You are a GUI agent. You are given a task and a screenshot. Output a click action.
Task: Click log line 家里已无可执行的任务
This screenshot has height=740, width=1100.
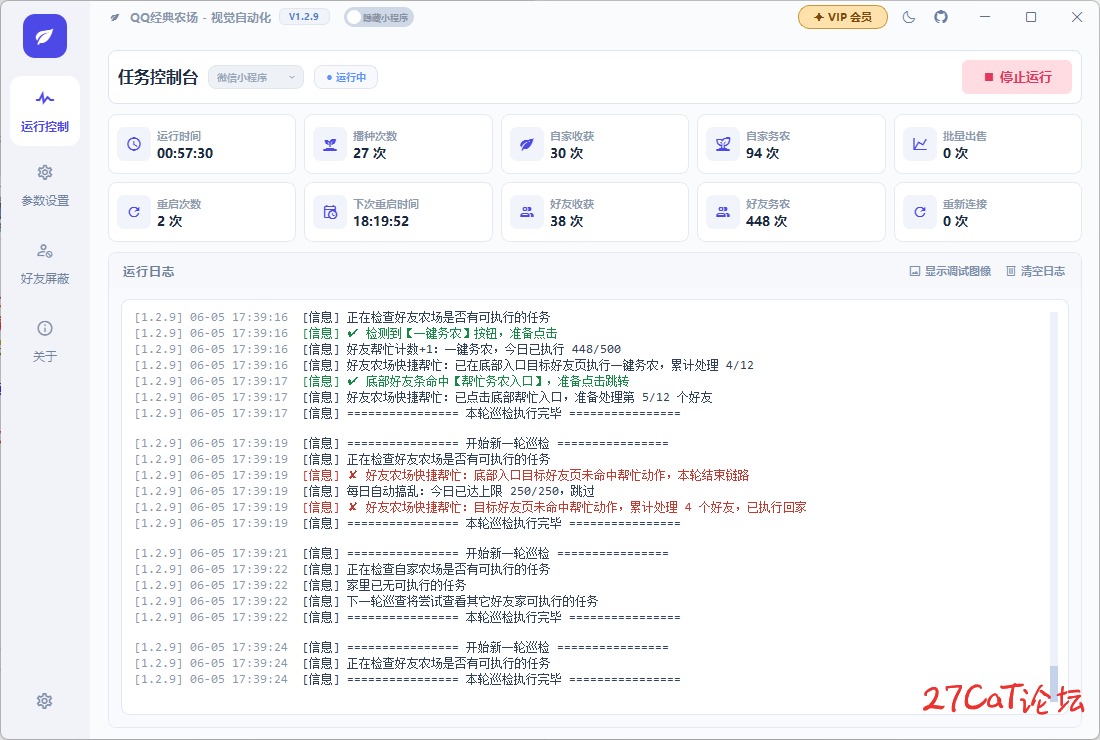coord(300,585)
